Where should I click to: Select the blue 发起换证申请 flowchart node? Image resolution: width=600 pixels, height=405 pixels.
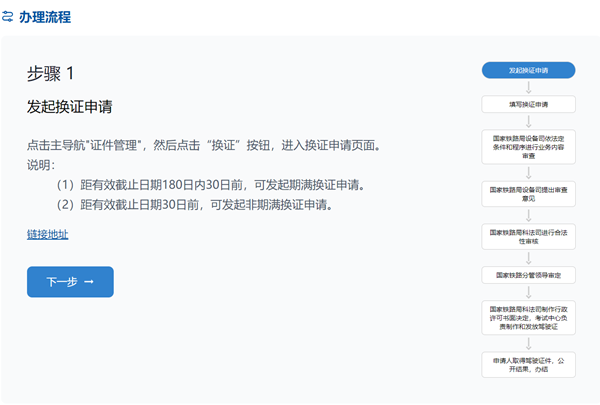coord(528,70)
